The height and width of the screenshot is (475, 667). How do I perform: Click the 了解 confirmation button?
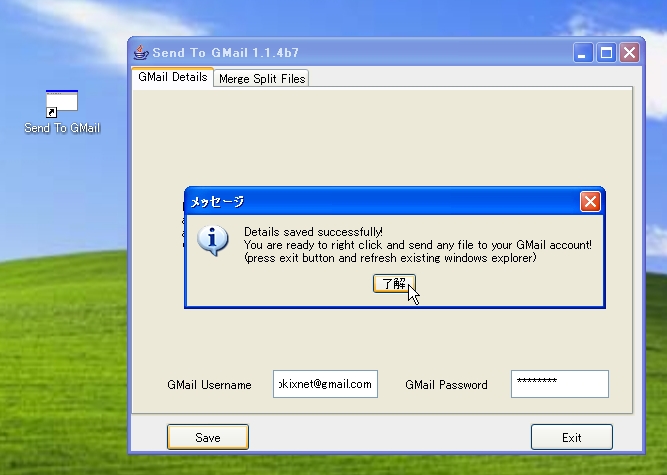pyautogui.click(x=394, y=284)
